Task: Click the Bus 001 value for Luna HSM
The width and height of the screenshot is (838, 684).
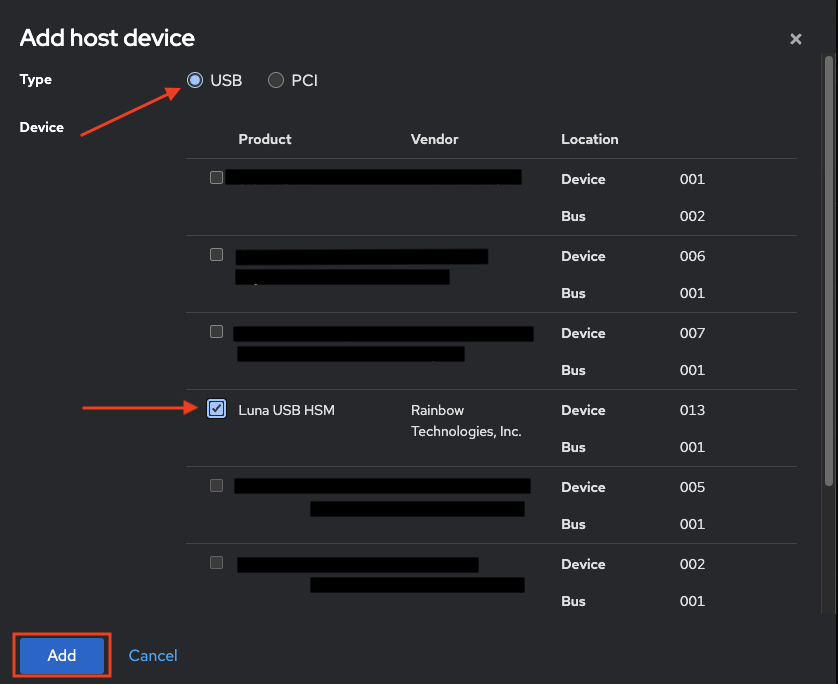Action: 692,447
